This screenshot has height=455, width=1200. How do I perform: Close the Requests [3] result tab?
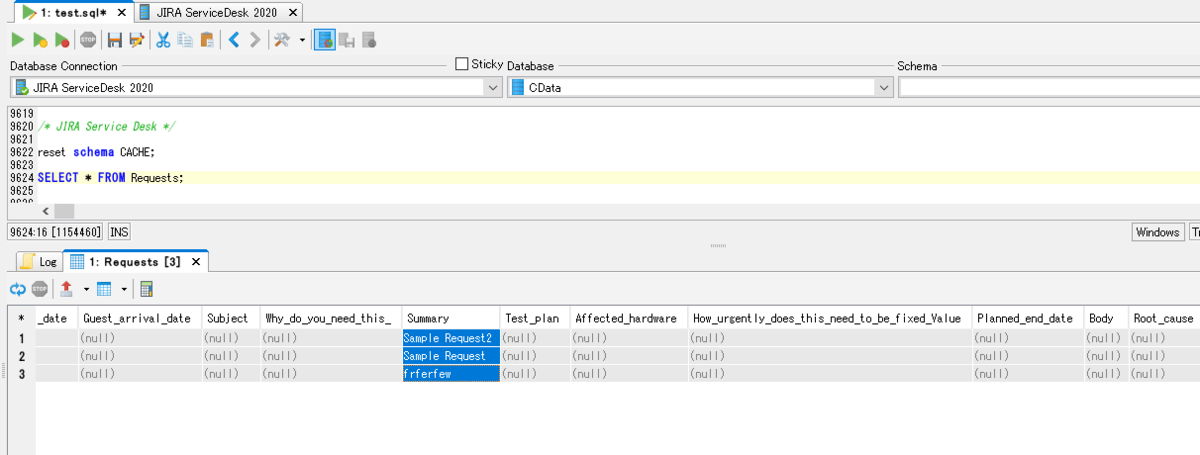click(x=197, y=262)
